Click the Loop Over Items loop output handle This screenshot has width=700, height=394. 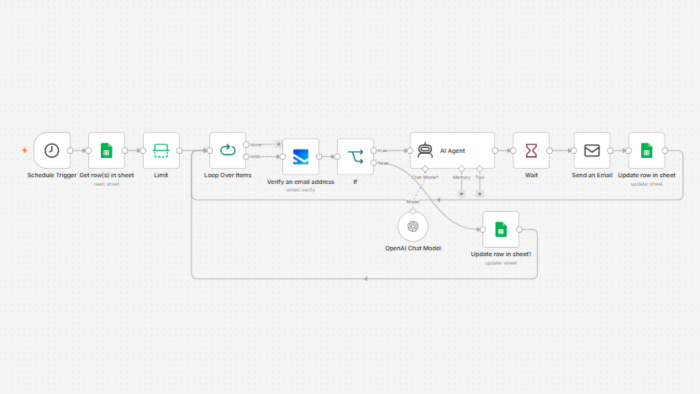[246, 157]
